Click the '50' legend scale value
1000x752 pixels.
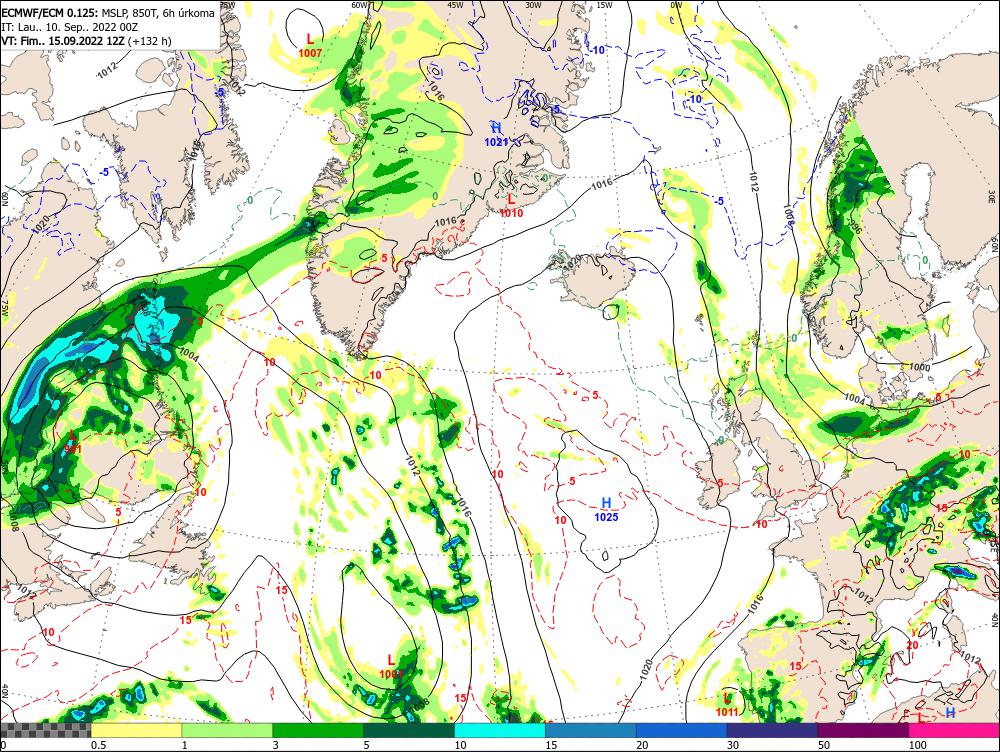click(x=824, y=745)
